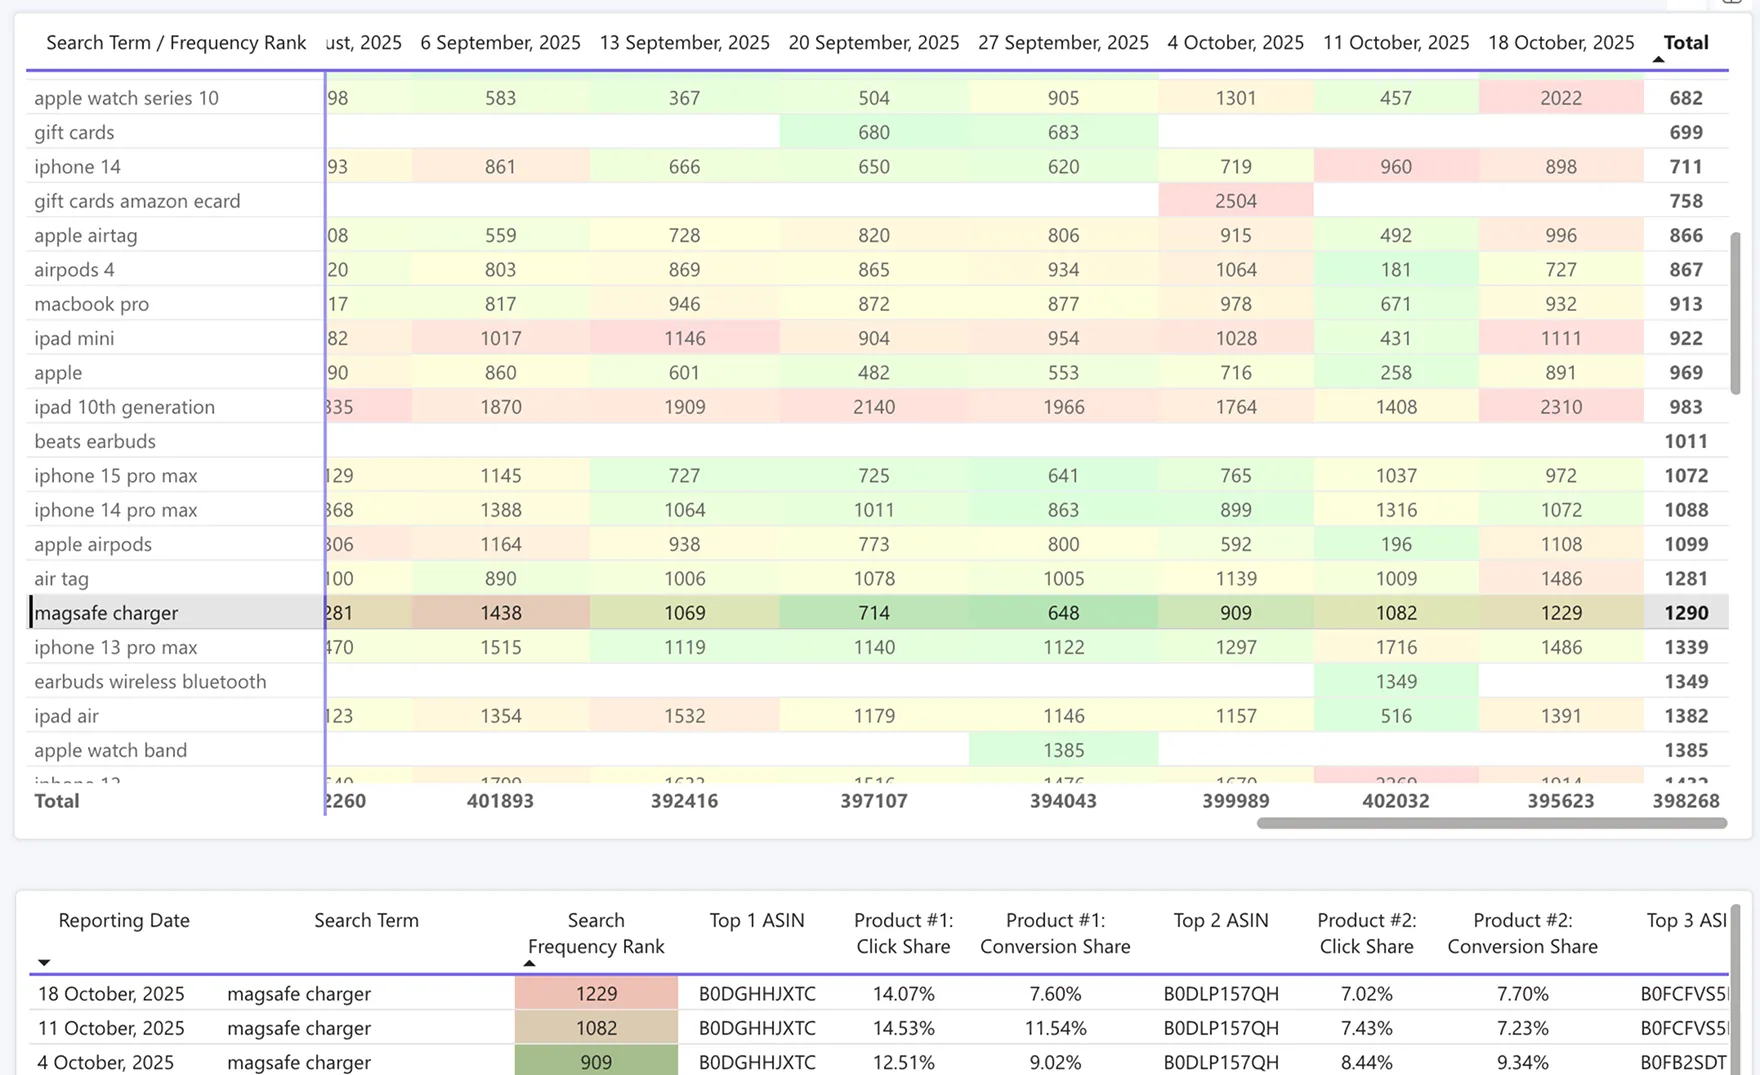The height and width of the screenshot is (1075, 1760).
Task: Select the 'iphone 14 pro max' row label
Action: [x=115, y=510]
